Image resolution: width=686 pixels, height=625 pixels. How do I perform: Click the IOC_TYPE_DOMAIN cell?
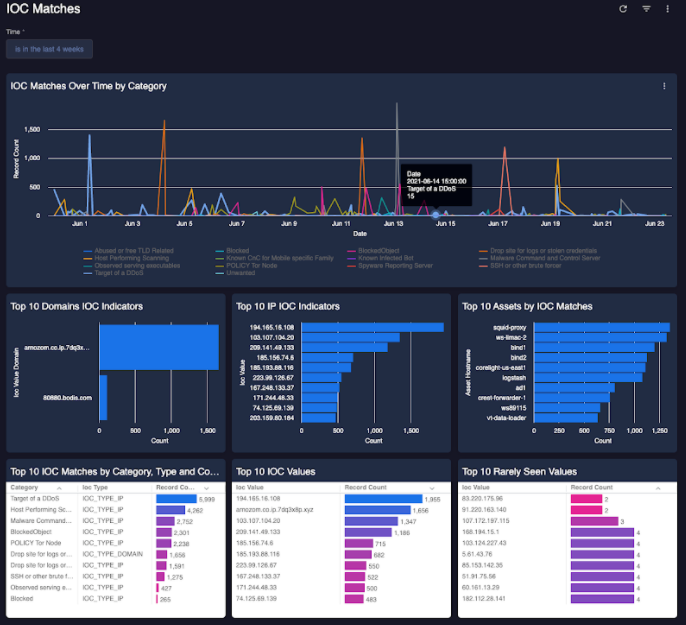(112, 554)
